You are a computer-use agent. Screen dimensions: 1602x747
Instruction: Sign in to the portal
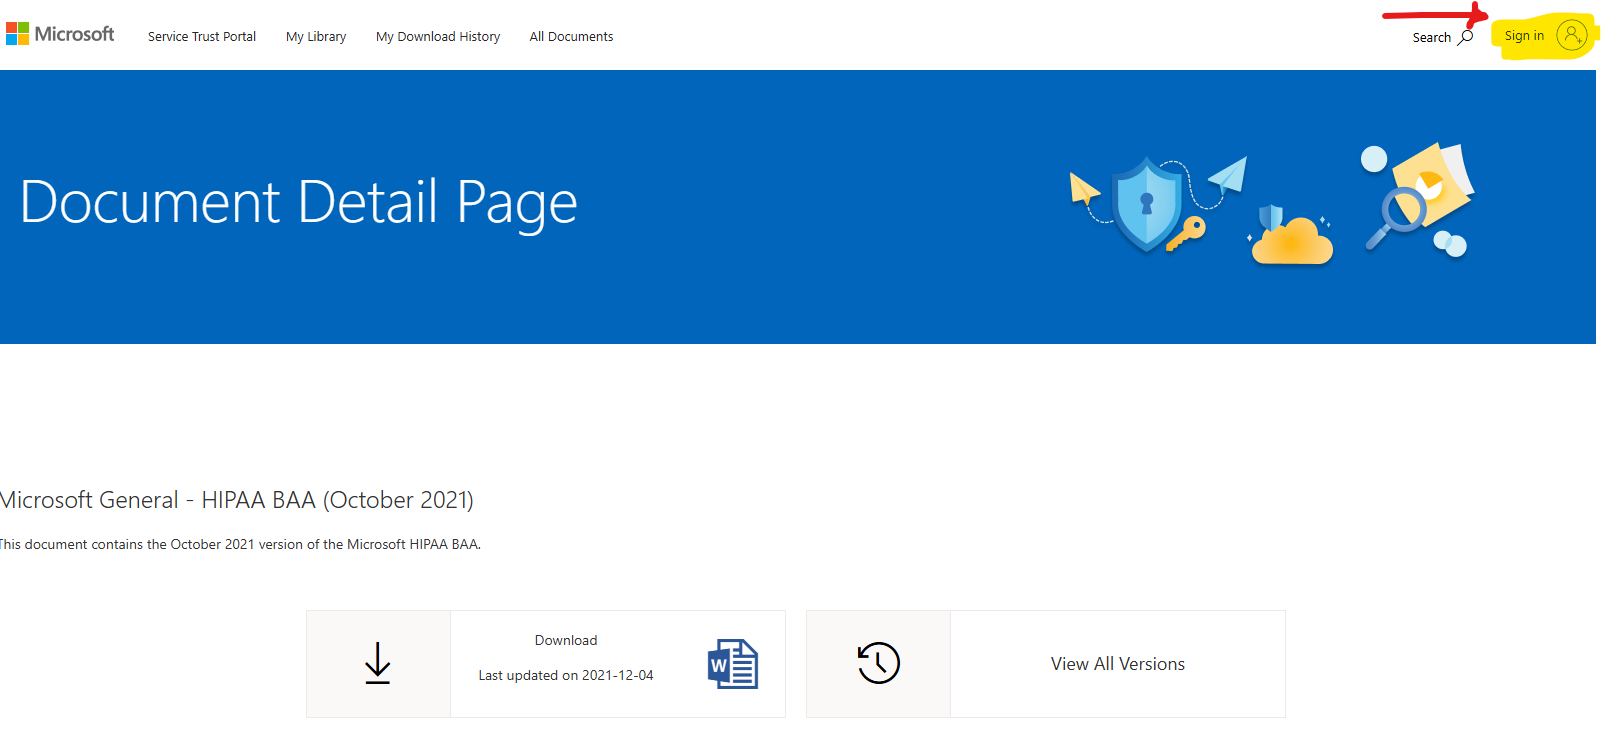[1524, 36]
